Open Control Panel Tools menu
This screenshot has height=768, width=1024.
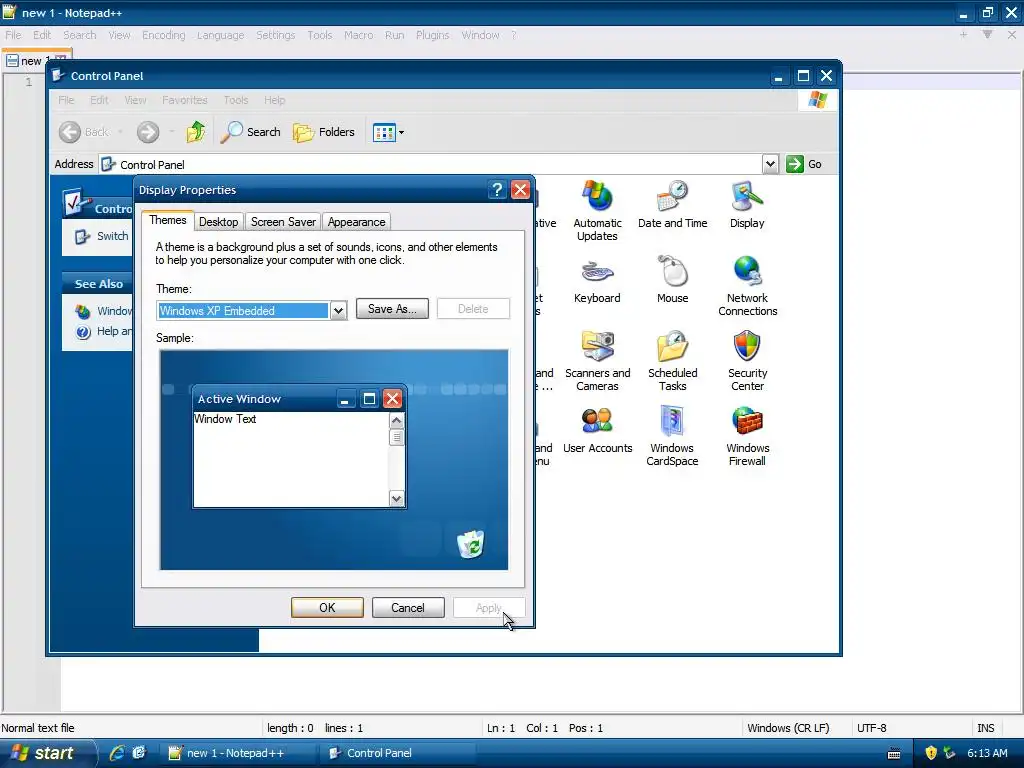(236, 100)
